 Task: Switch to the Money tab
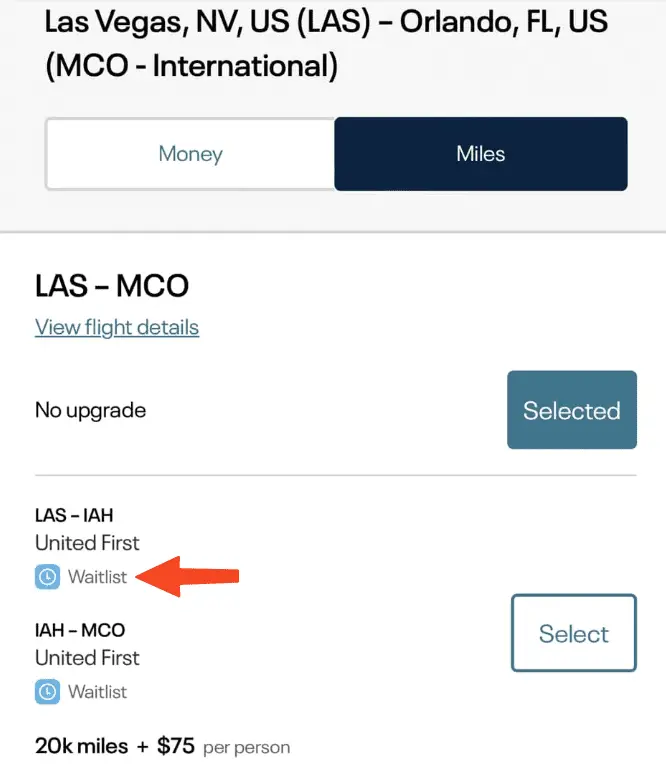coord(190,154)
